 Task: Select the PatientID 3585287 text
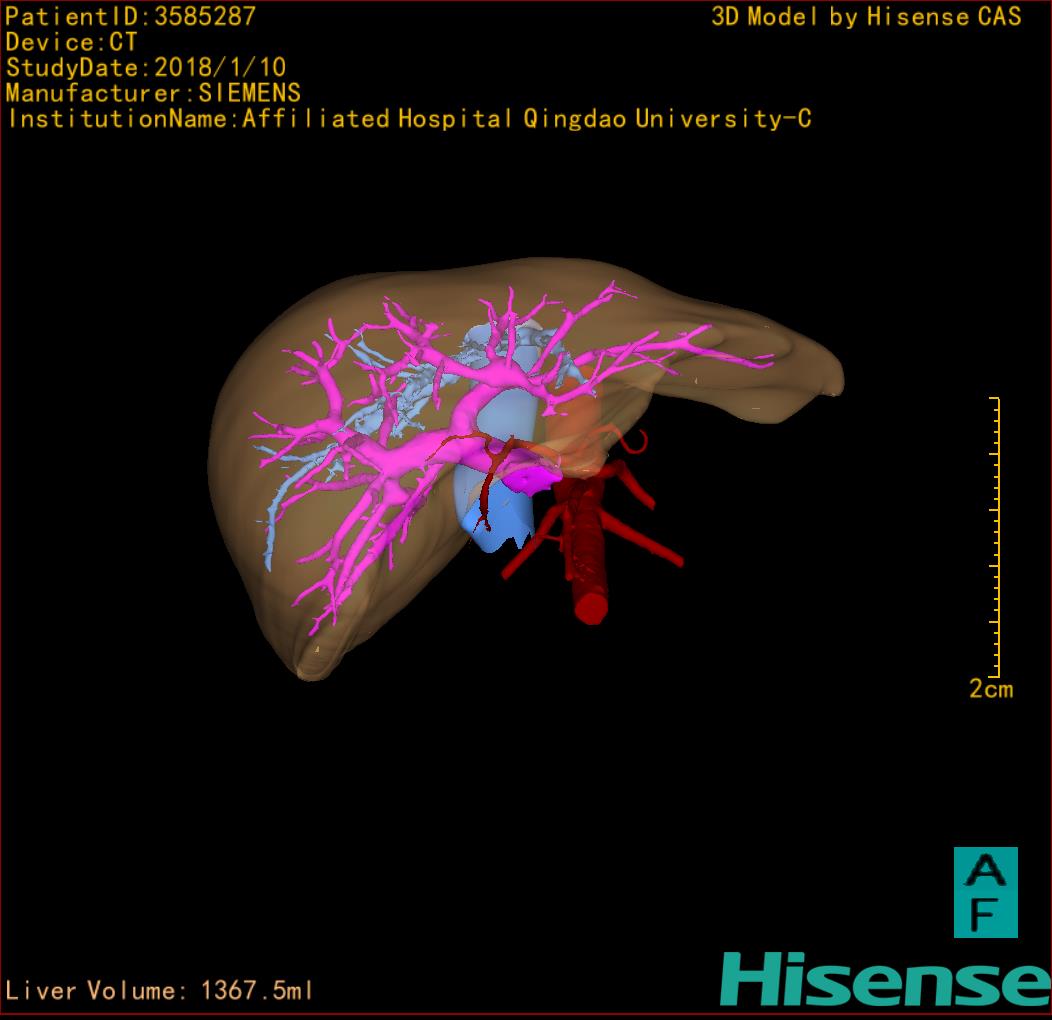[x=131, y=17]
